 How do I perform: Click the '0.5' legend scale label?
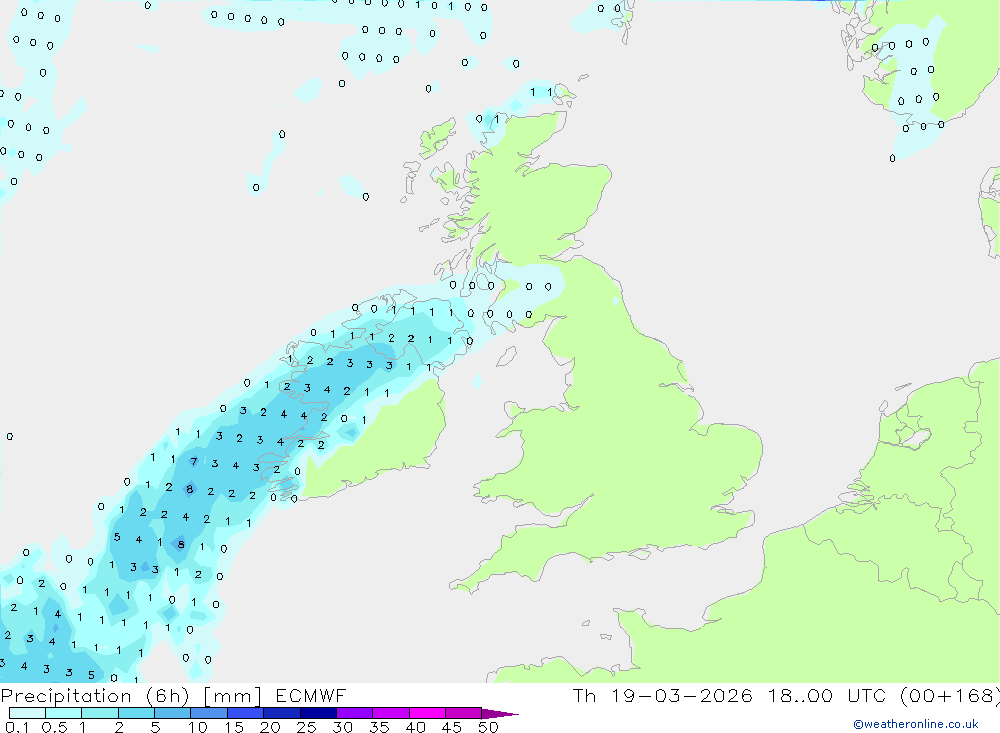[54, 727]
